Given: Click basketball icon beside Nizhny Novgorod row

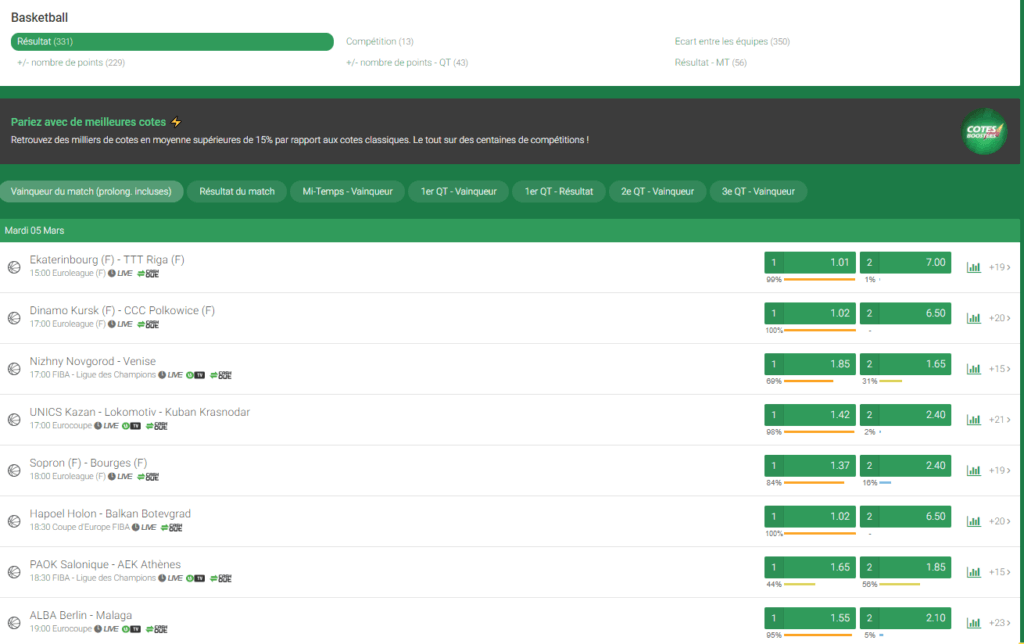Looking at the screenshot, I should point(14,369).
